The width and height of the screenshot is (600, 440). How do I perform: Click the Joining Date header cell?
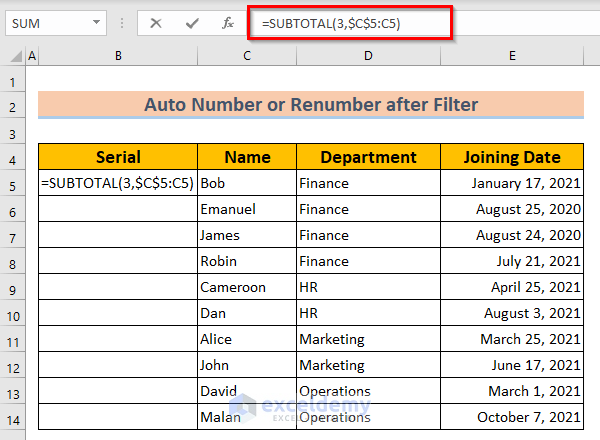[x=512, y=157]
